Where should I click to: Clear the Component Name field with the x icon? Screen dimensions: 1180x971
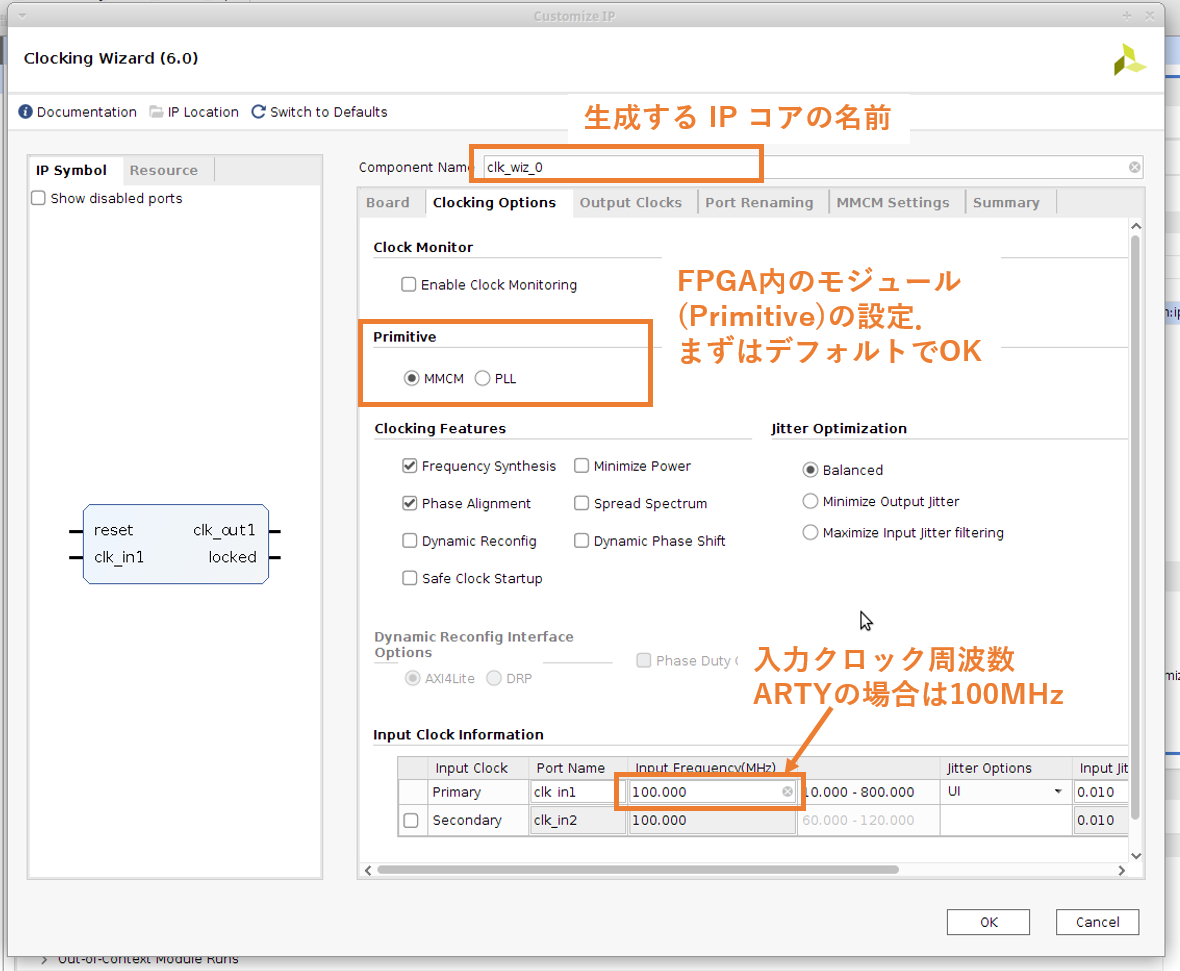coord(1135,167)
